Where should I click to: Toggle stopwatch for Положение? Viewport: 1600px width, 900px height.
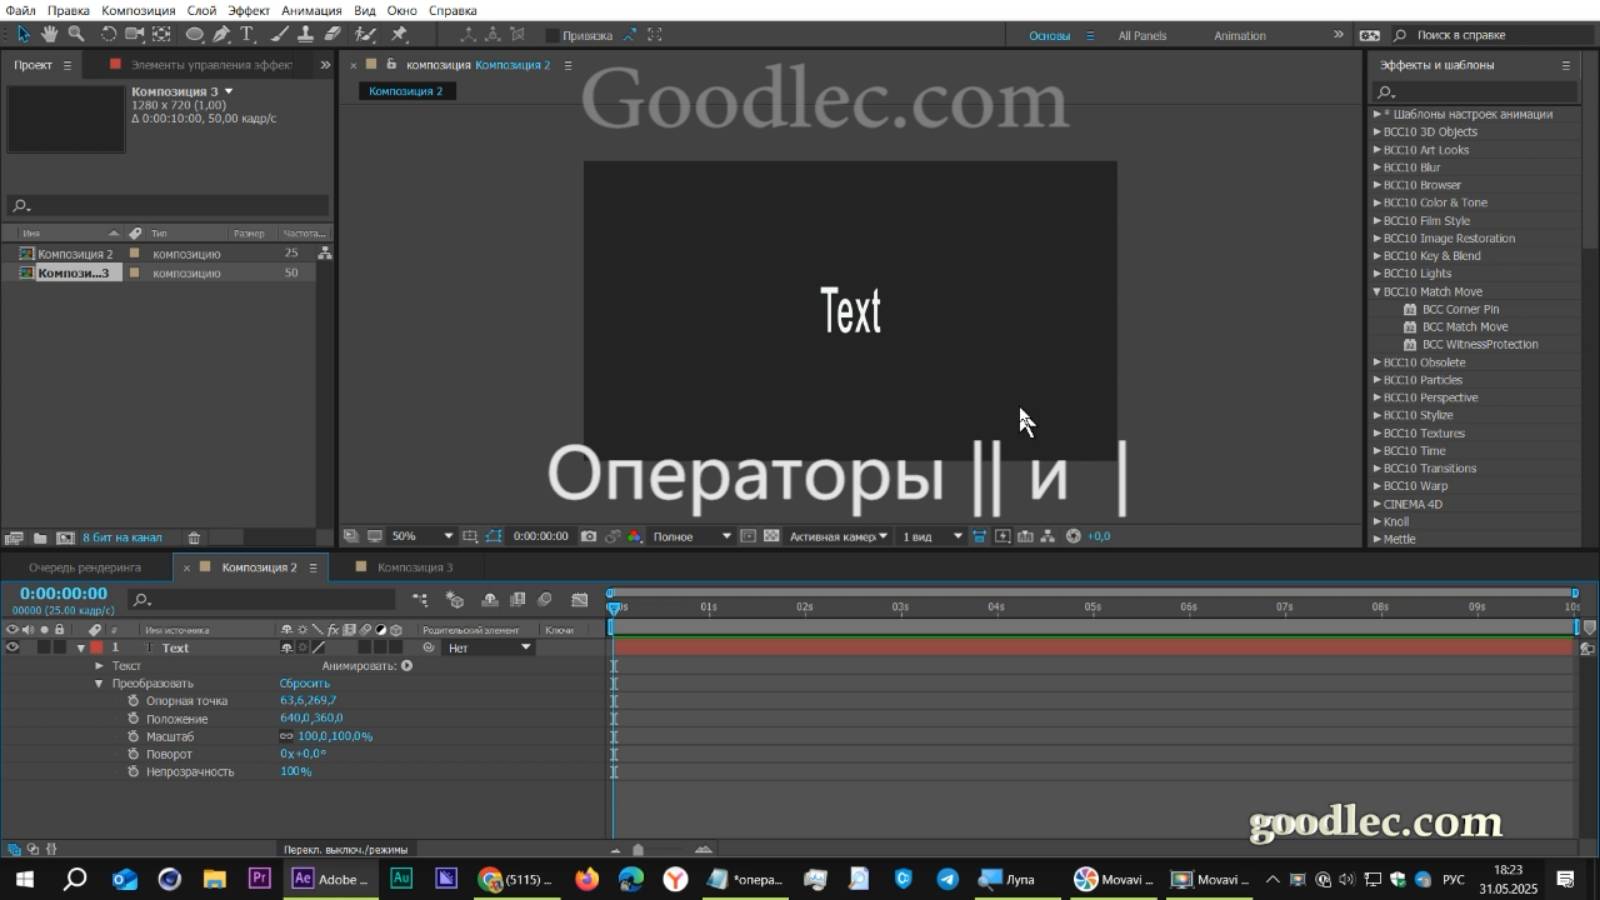[x=133, y=719]
